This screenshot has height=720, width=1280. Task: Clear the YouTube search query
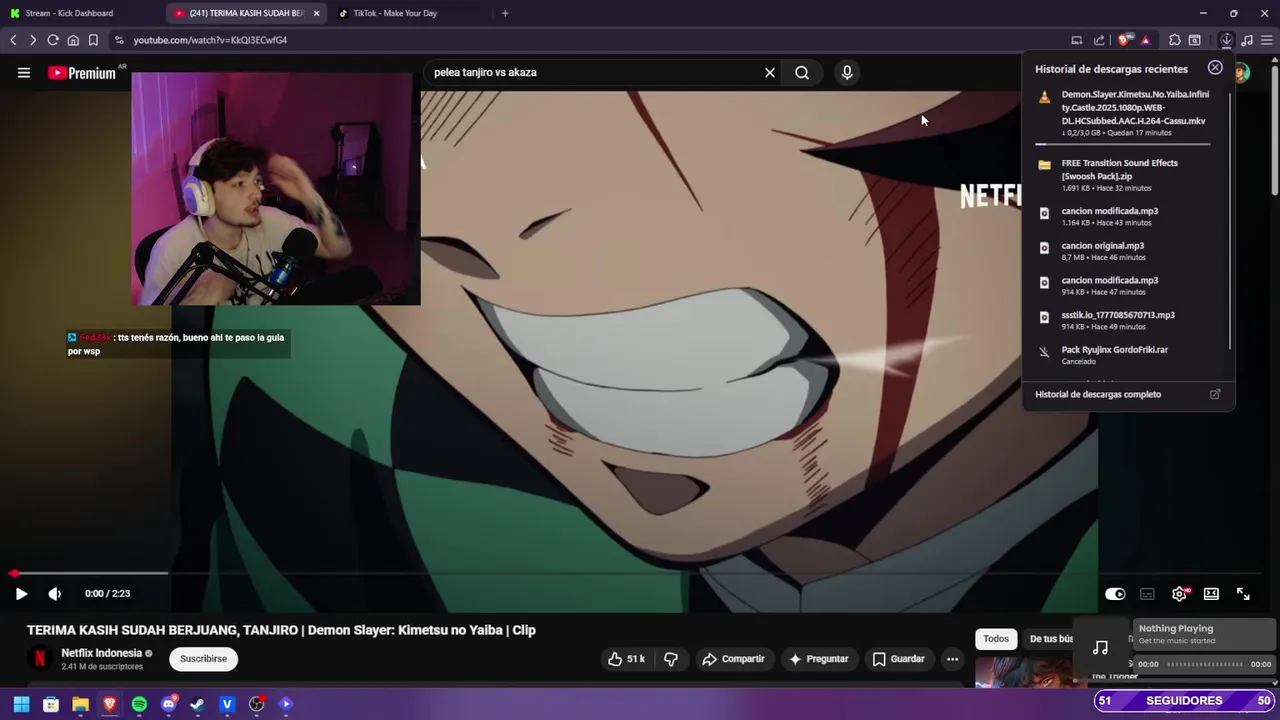[x=770, y=72]
